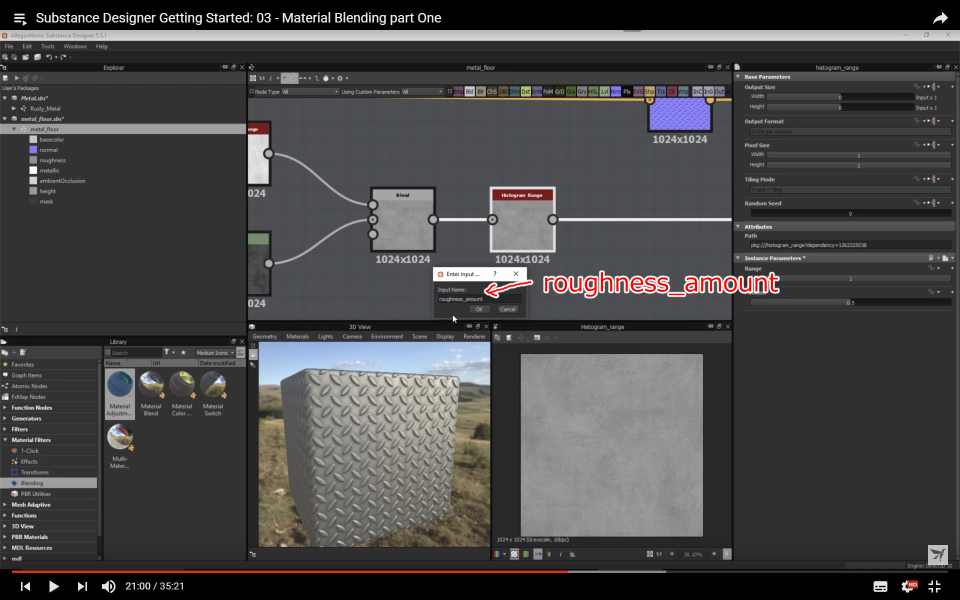Click the graph view gear settings icon
Viewport: 960px width, 600px height.
tap(340, 78)
